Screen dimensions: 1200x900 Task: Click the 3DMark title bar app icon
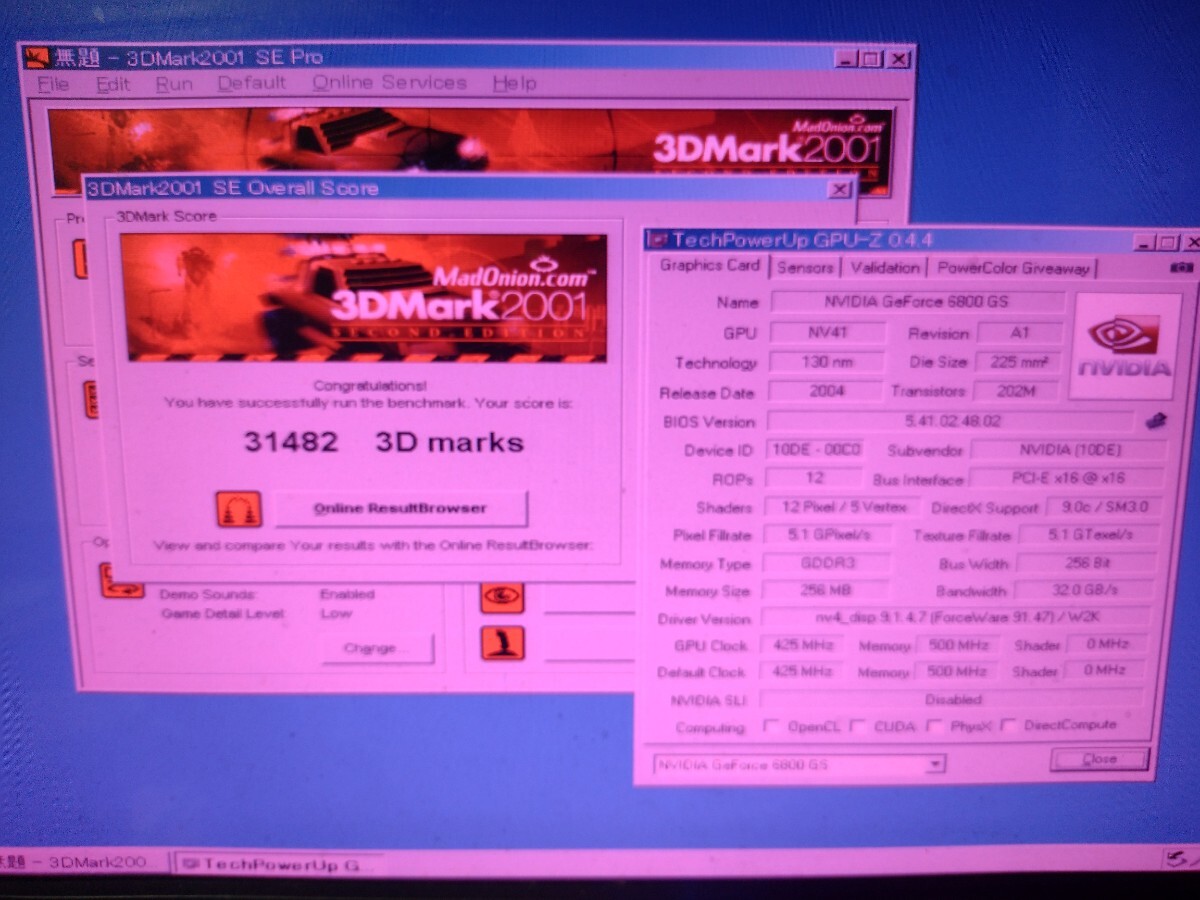35,57
